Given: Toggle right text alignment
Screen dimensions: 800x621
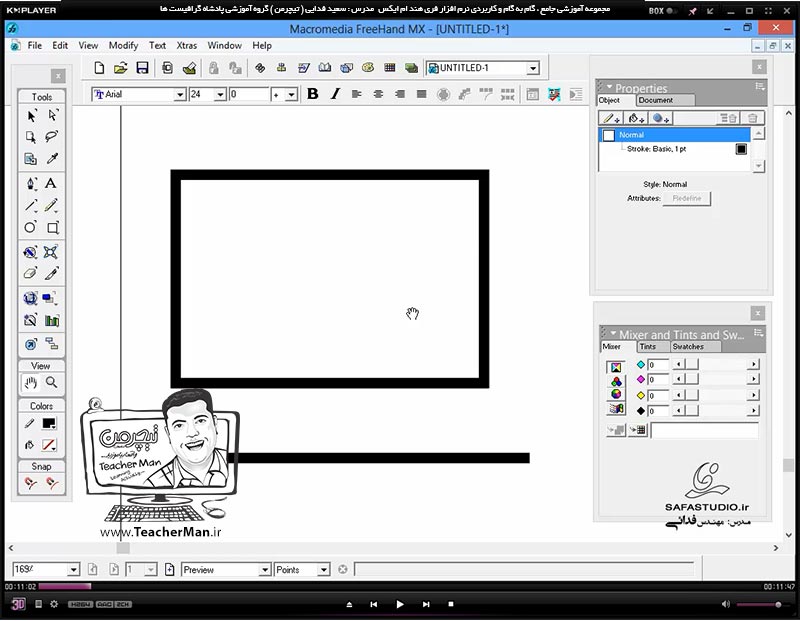Looking at the screenshot, I should [x=400, y=94].
